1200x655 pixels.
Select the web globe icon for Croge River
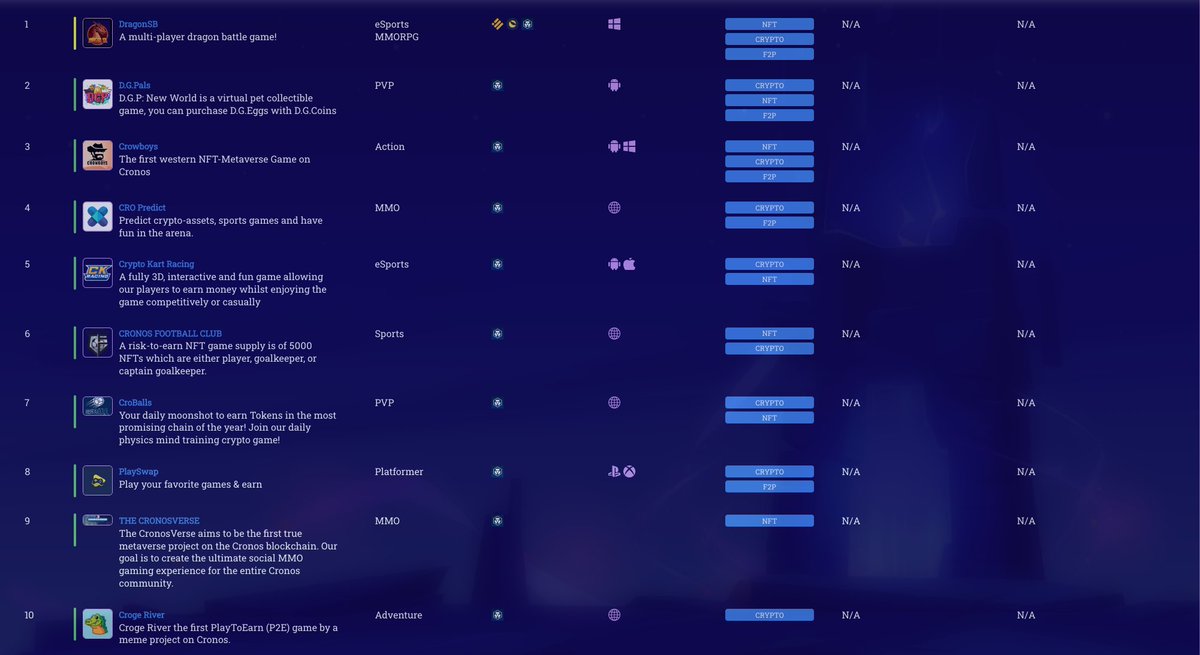point(614,615)
